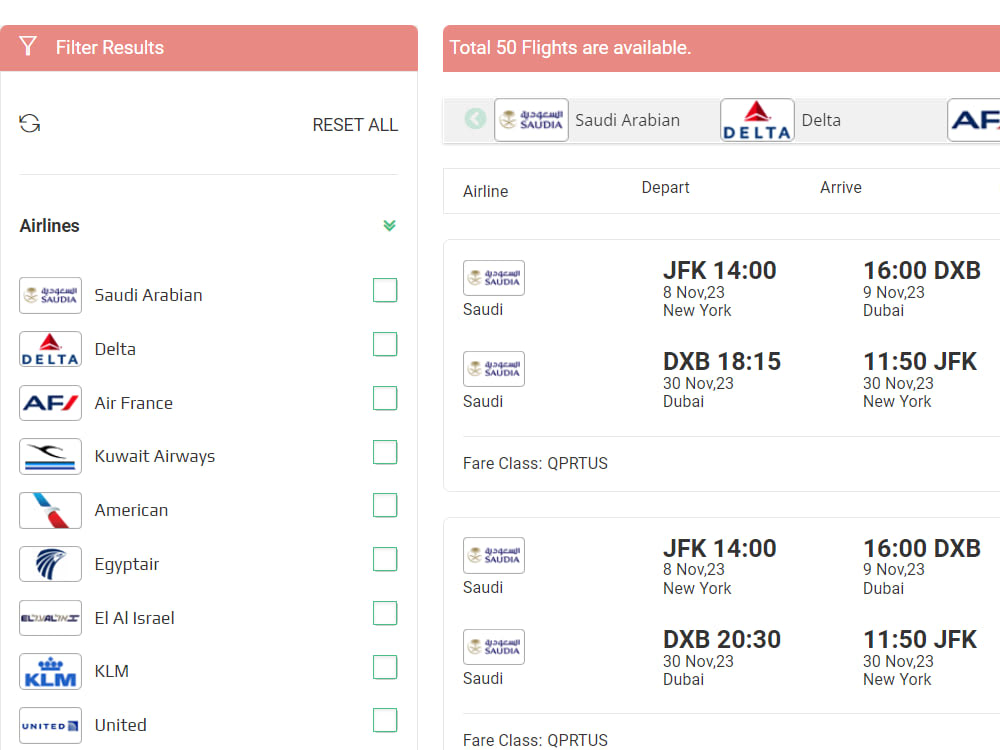Click the Depart column header
The image size is (1000, 750).
tap(665, 188)
